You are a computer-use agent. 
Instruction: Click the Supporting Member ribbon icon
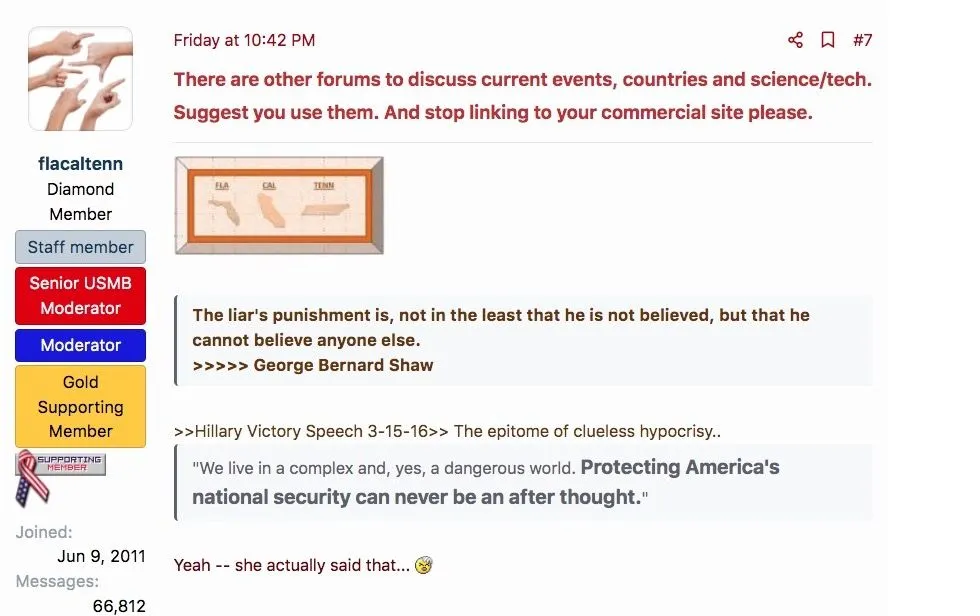click(60, 476)
